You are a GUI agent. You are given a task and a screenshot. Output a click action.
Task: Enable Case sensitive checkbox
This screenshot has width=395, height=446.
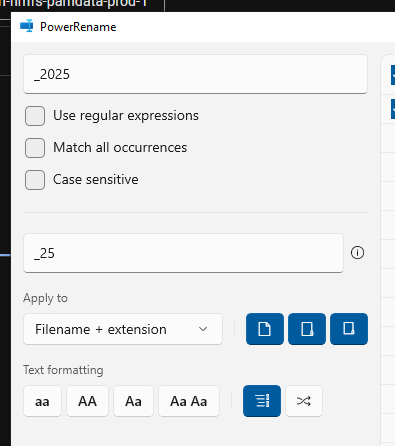35,180
